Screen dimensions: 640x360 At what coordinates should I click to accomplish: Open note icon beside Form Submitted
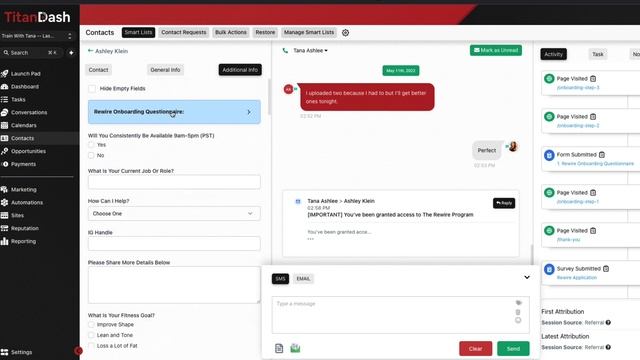coord(602,155)
